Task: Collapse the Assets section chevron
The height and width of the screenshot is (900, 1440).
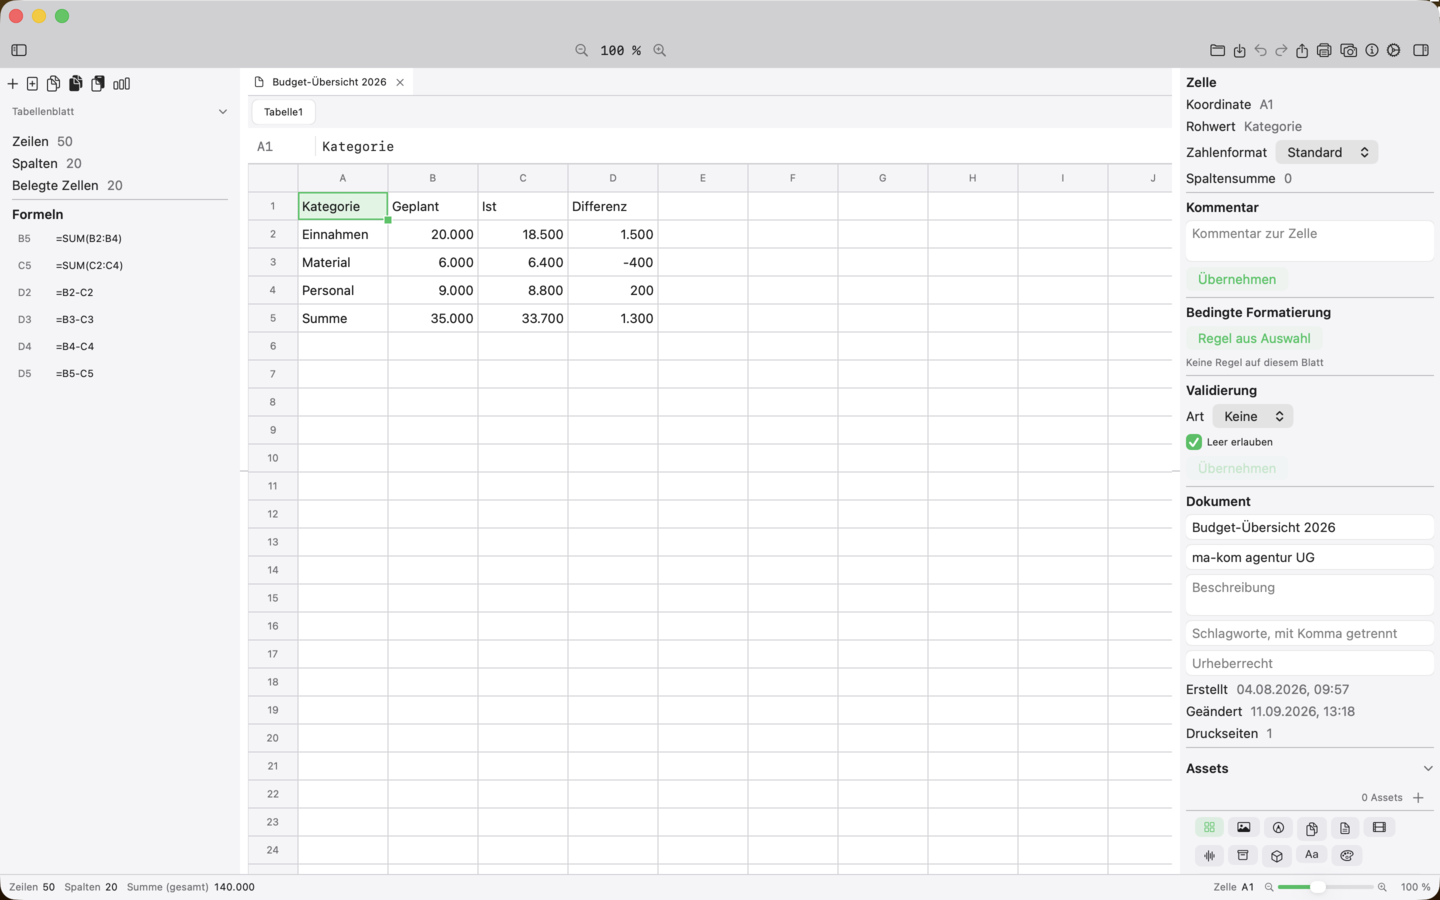Action: [x=1427, y=768]
